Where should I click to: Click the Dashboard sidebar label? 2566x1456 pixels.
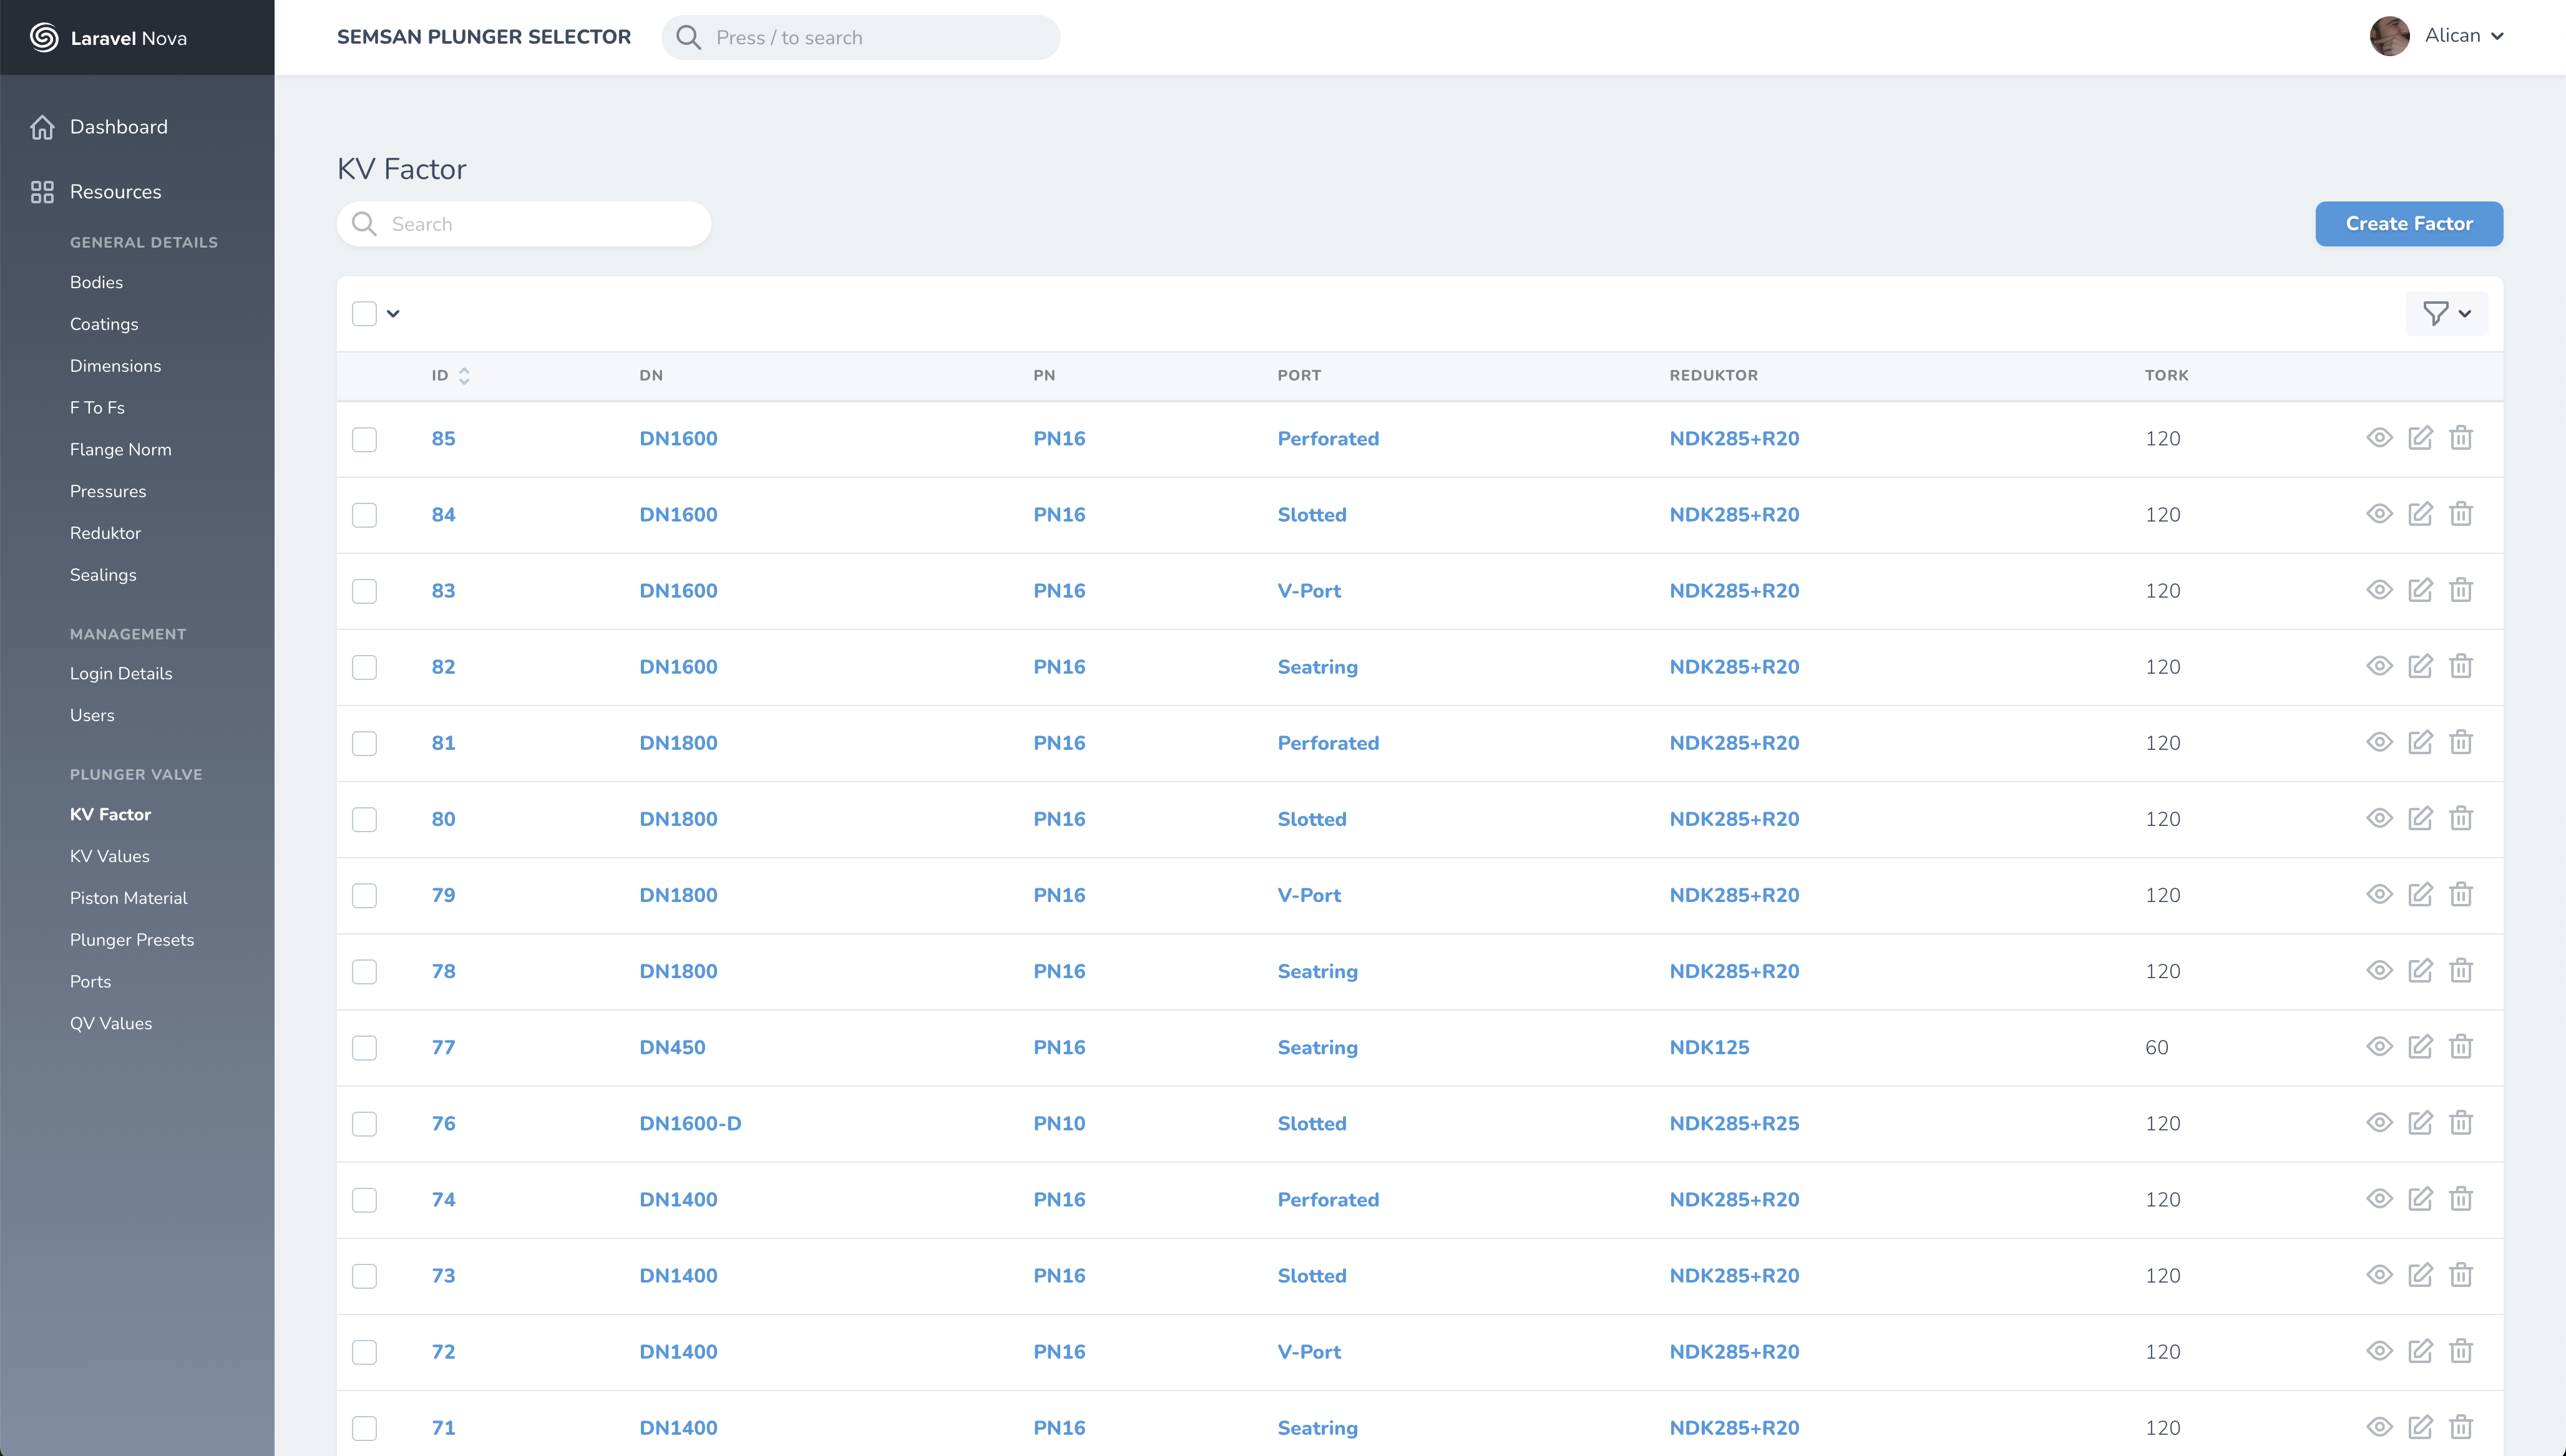[119, 127]
